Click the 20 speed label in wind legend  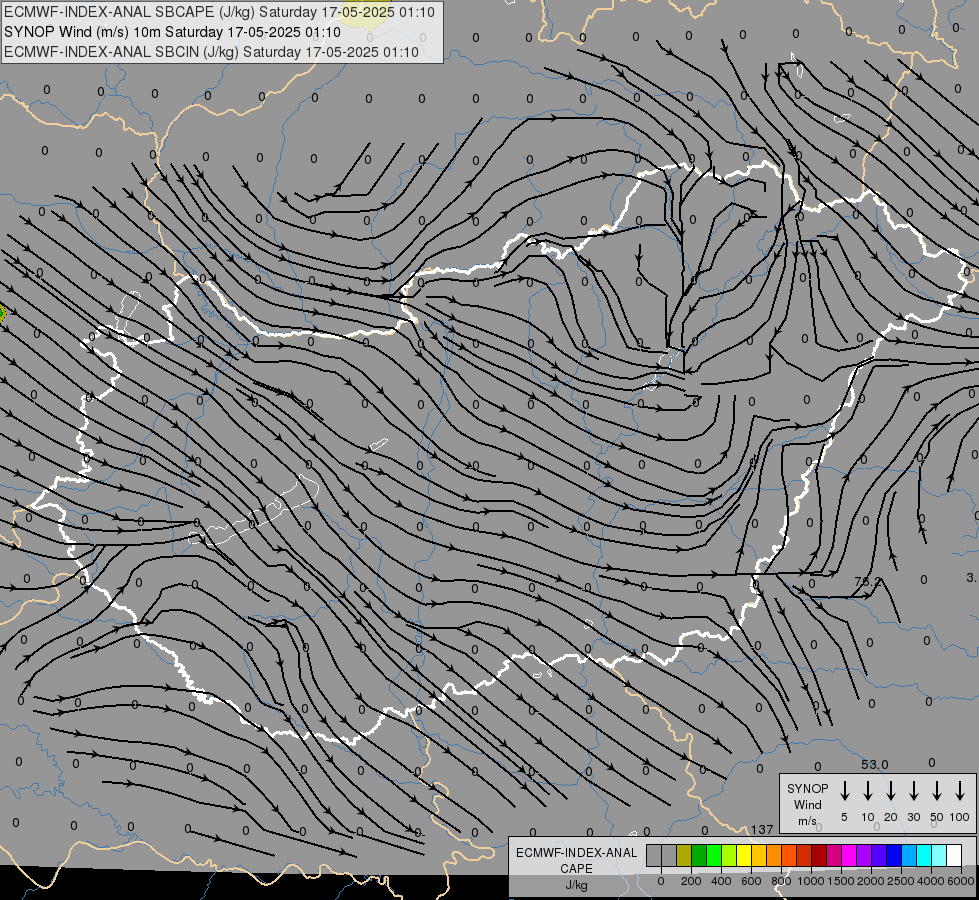click(891, 817)
